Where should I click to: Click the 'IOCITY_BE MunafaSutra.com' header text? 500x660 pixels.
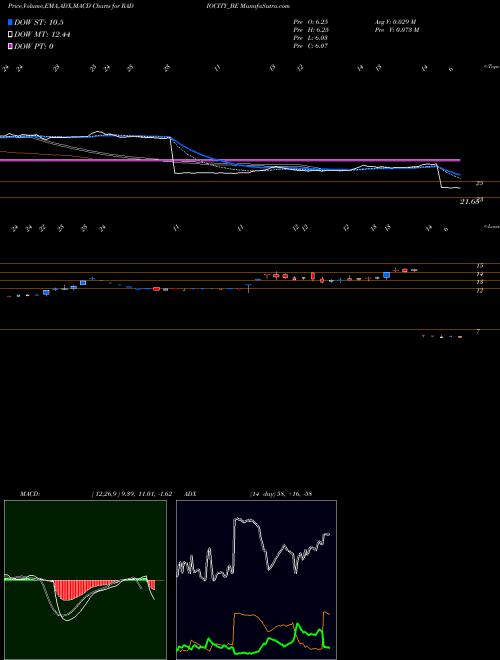[249, 6]
